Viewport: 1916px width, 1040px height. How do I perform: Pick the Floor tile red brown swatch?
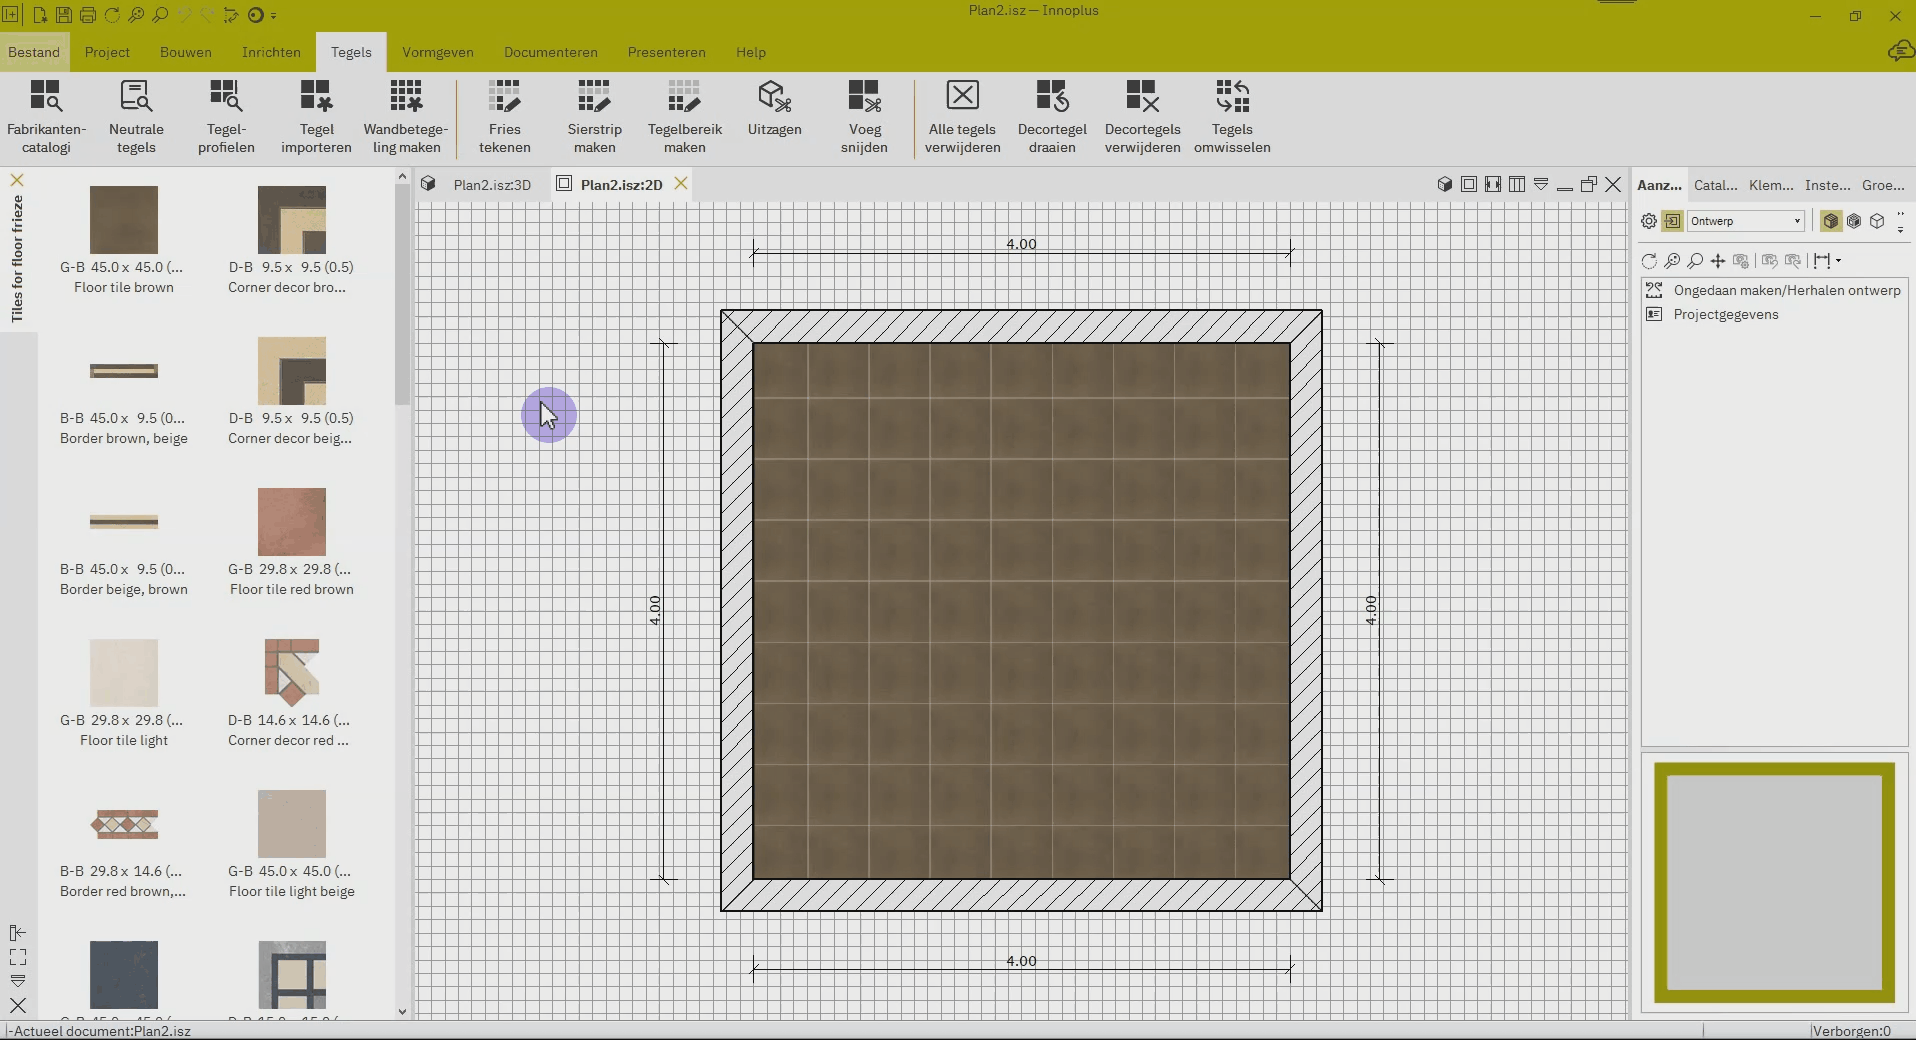click(292, 522)
